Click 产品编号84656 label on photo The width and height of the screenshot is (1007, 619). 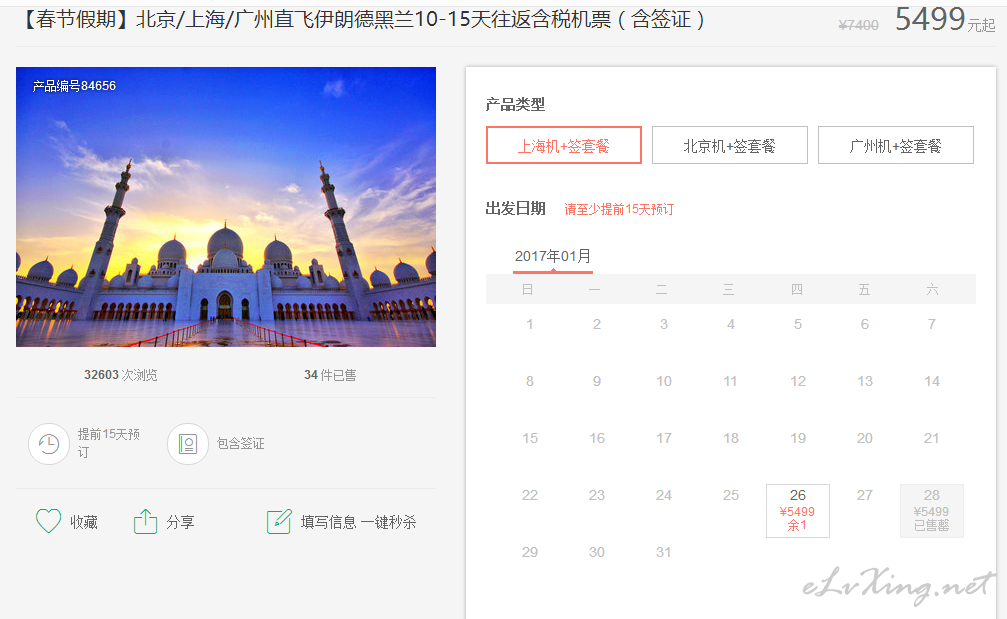(x=74, y=86)
